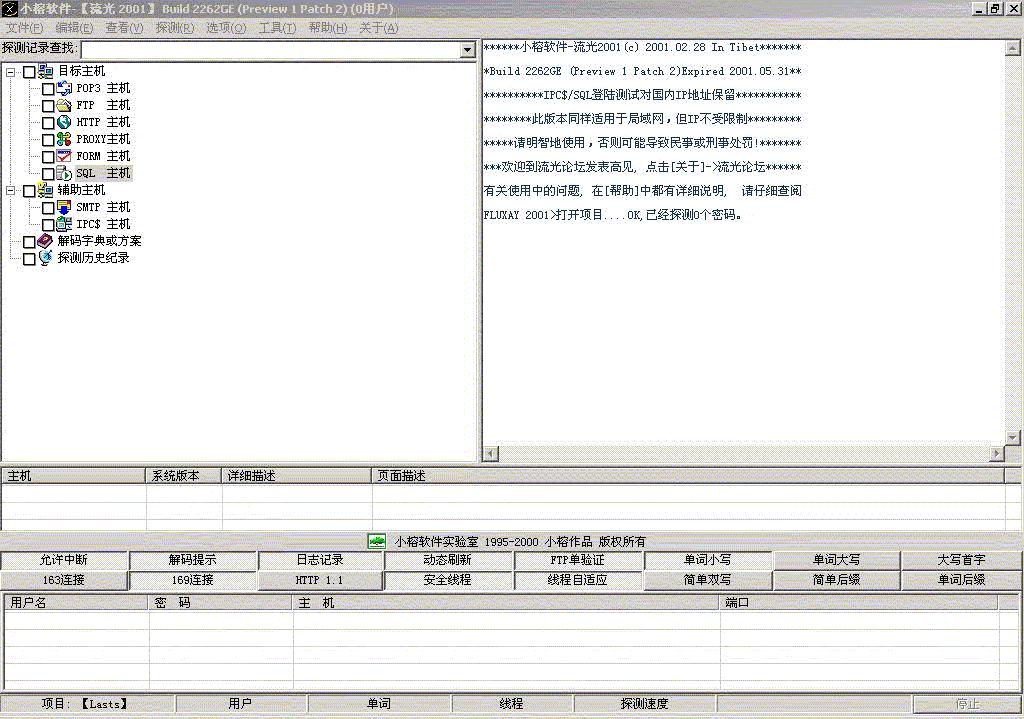Click the FORM 主机 icon

coord(64,156)
